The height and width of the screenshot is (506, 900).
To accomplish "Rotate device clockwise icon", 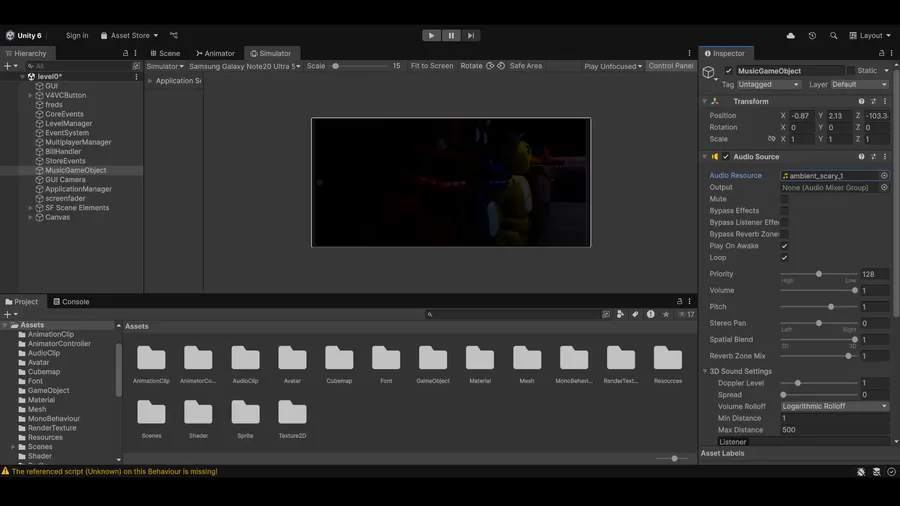I will (x=501, y=66).
